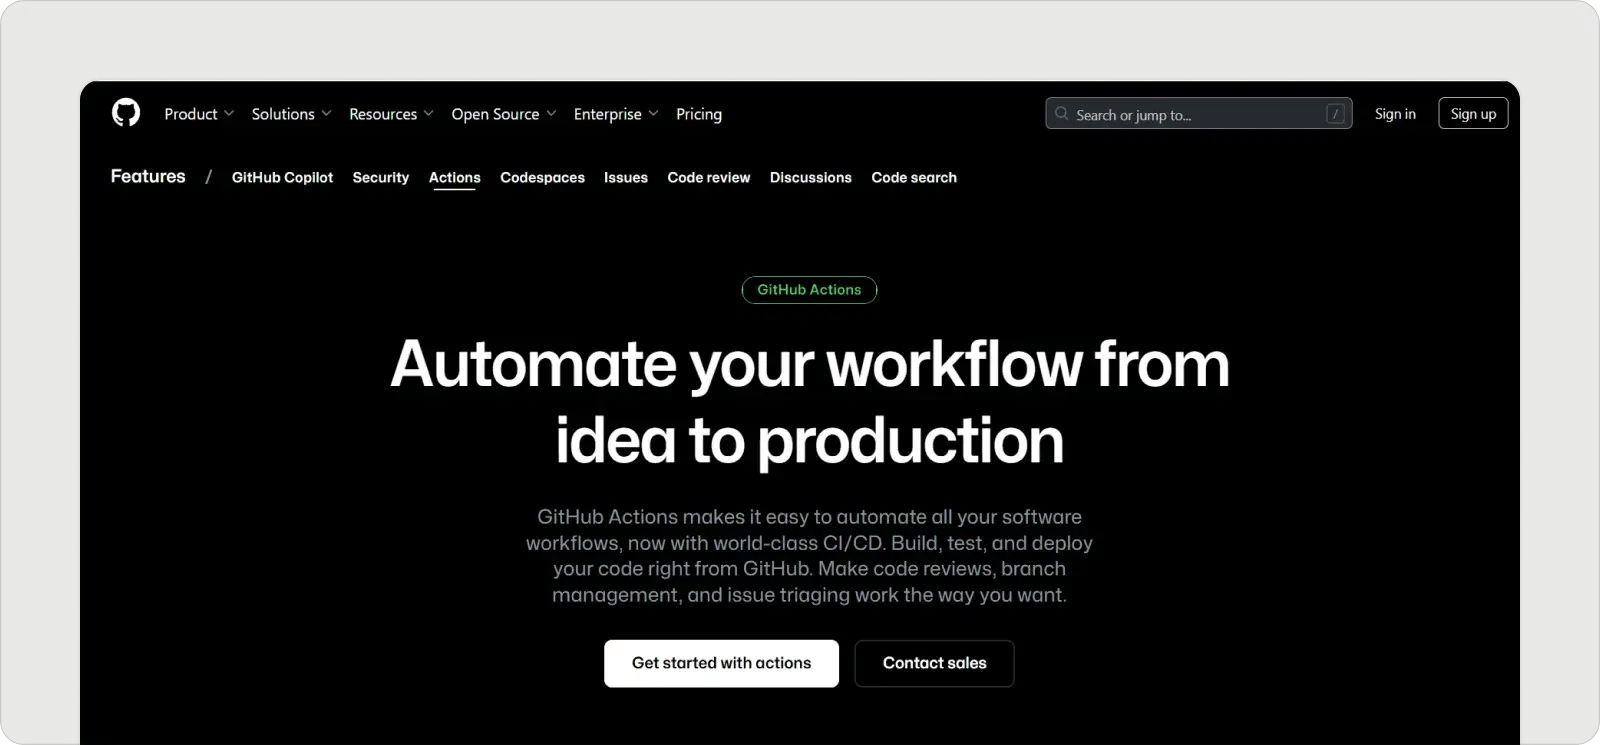Click the 'Automate your workflow from' headline

(x=810, y=364)
